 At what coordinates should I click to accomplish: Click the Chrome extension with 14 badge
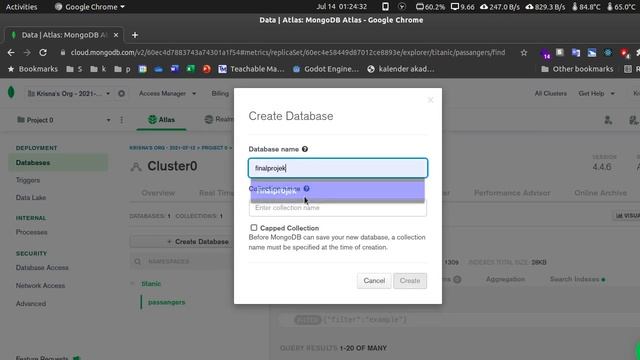click(545, 53)
